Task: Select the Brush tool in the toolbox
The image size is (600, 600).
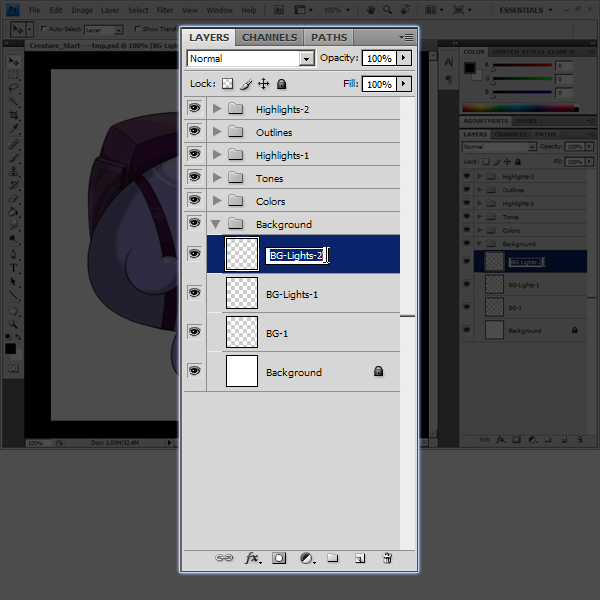Action: [13, 158]
